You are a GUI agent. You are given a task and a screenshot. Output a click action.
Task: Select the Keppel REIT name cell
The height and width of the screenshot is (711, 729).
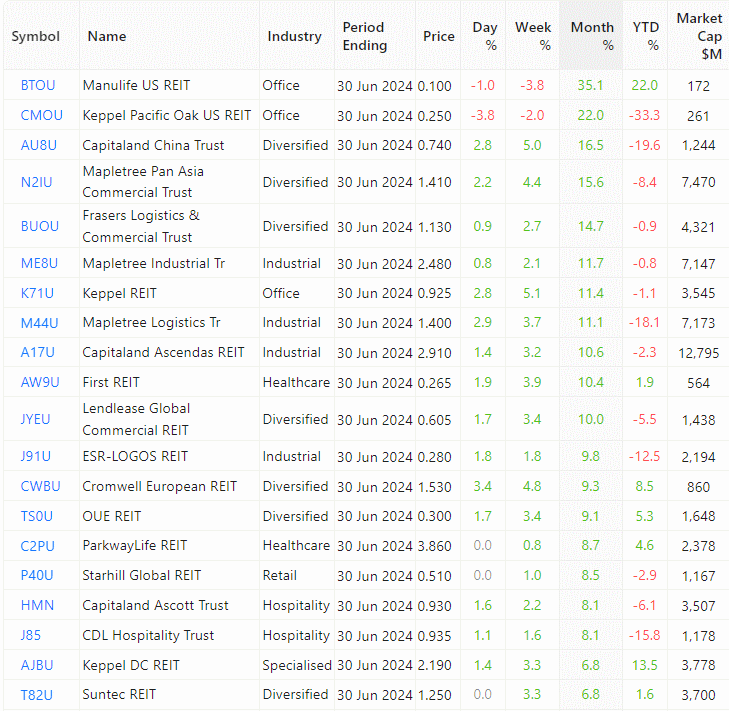[119, 293]
